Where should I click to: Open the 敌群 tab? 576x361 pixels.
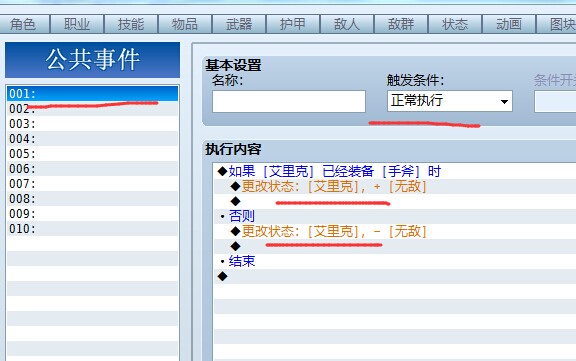tap(401, 24)
